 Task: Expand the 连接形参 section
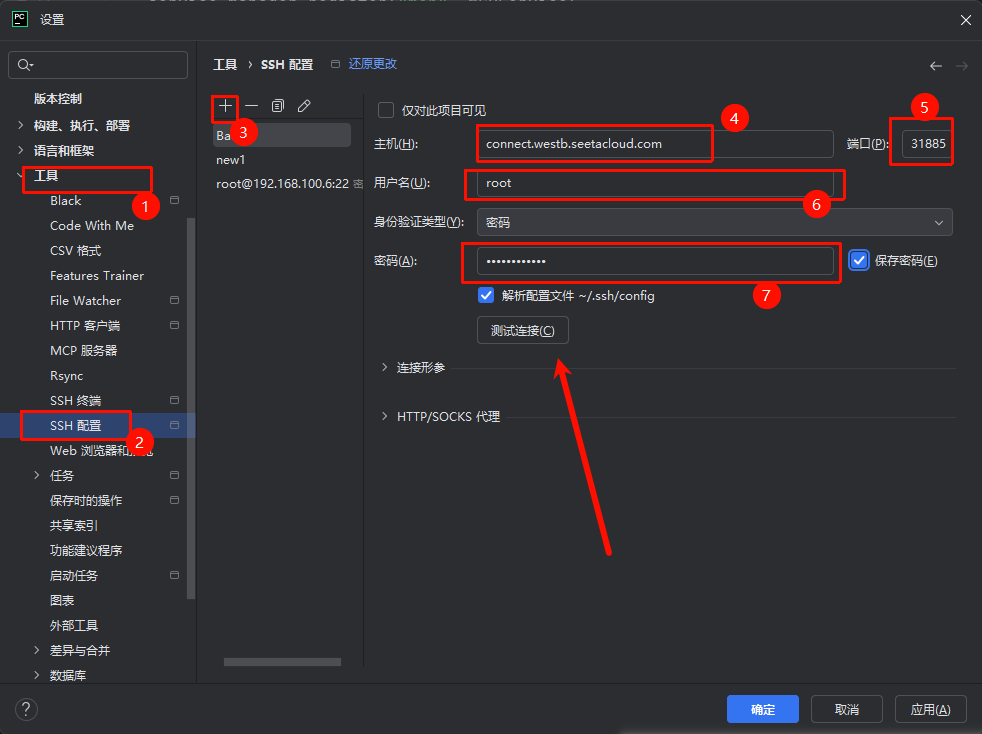(385, 368)
